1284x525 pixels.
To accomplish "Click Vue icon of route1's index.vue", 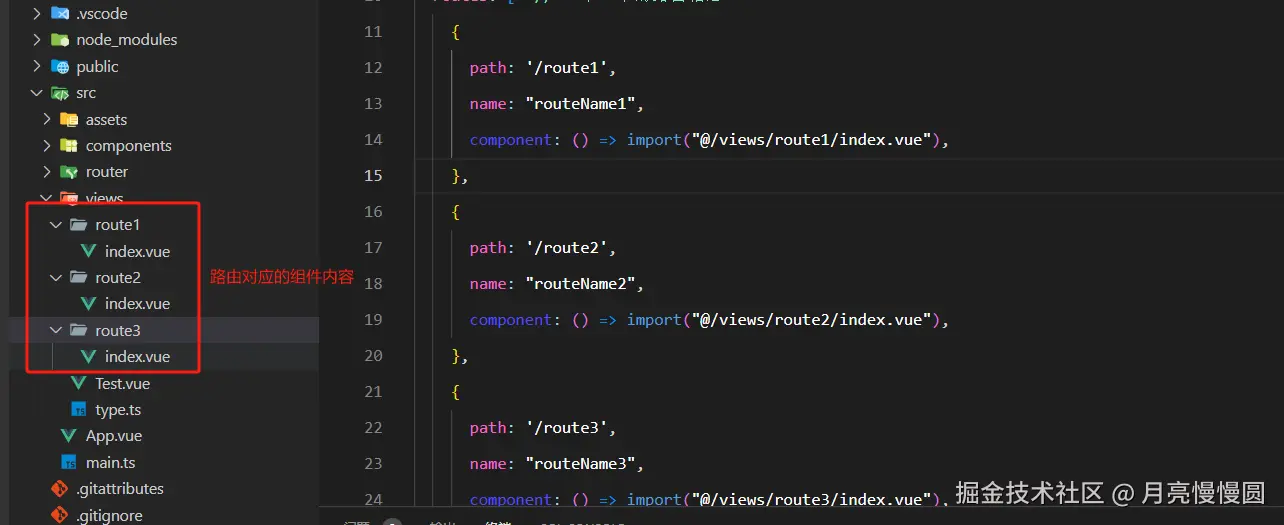I will tap(88, 252).
